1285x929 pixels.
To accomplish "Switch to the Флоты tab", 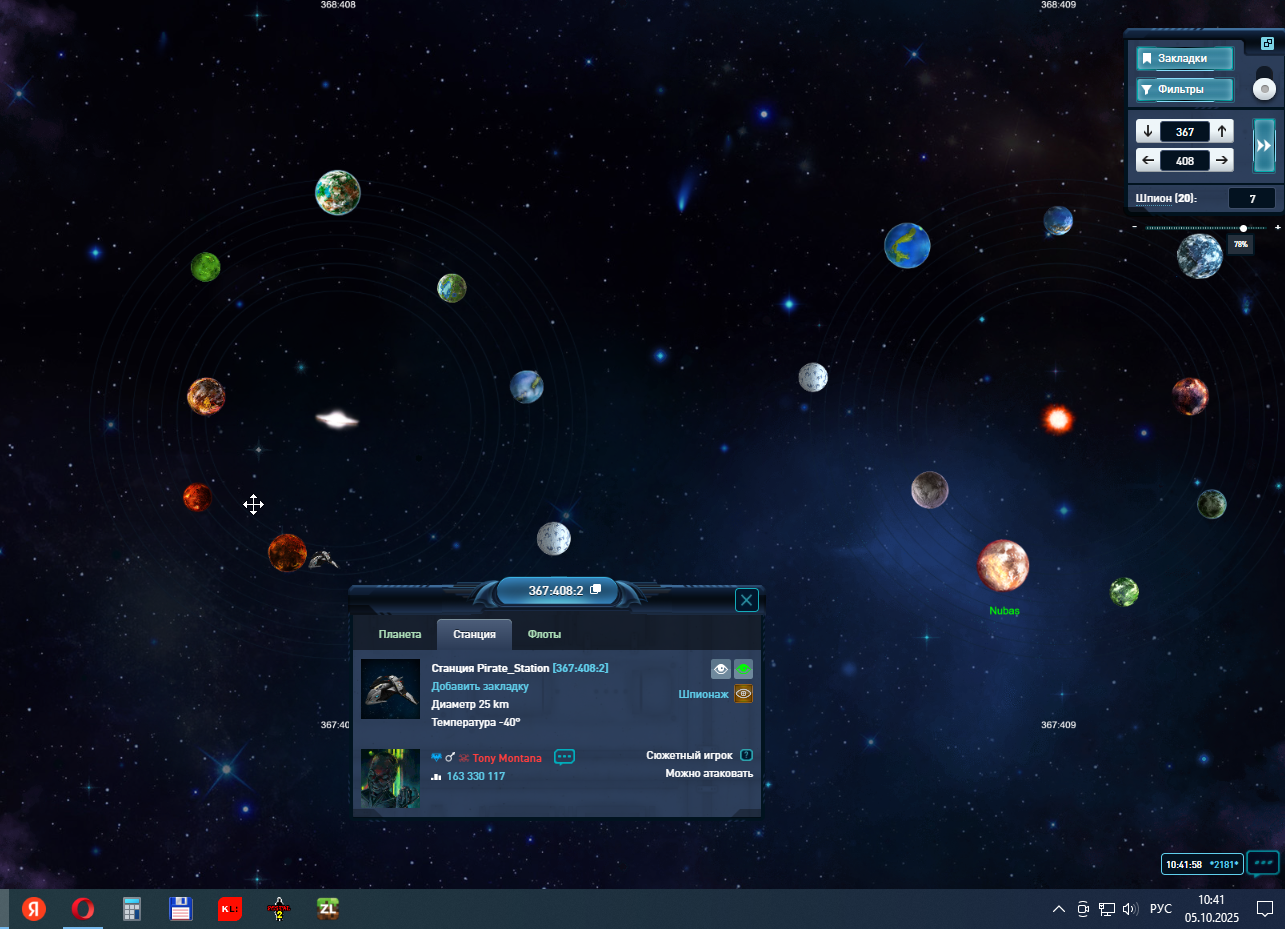I will (x=544, y=635).
